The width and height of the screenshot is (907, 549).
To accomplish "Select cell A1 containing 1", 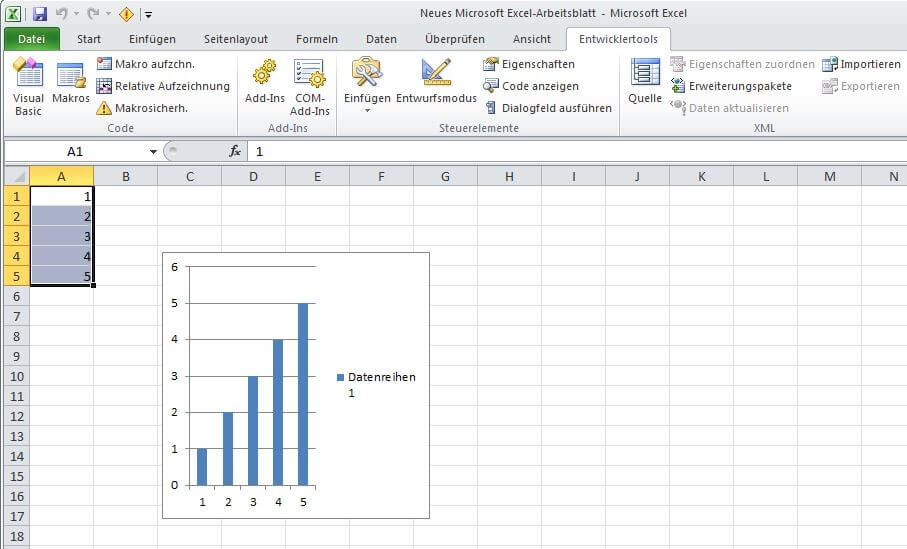I will coord(61,196).
